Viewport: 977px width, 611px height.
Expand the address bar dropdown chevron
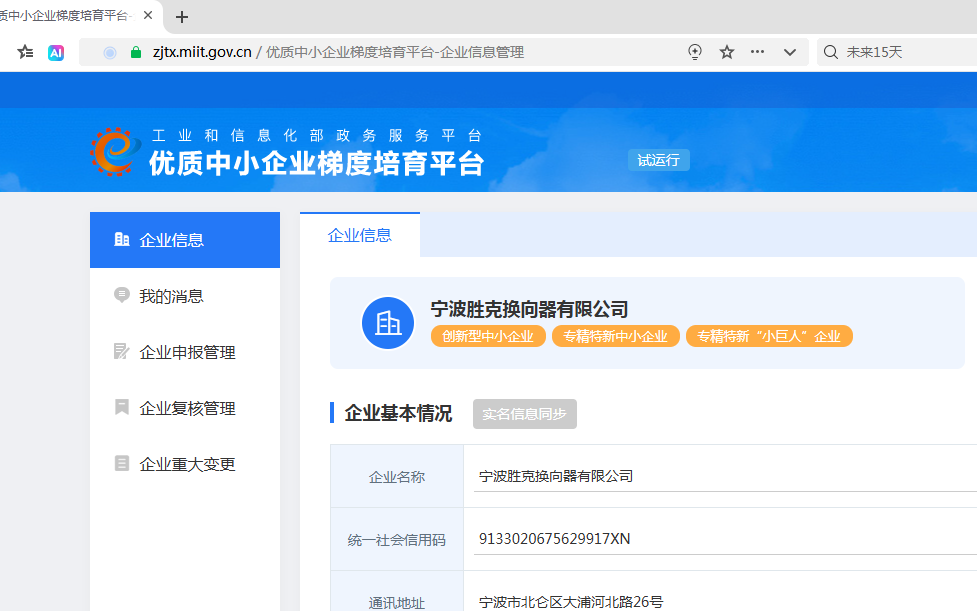[x=790, y=52]
